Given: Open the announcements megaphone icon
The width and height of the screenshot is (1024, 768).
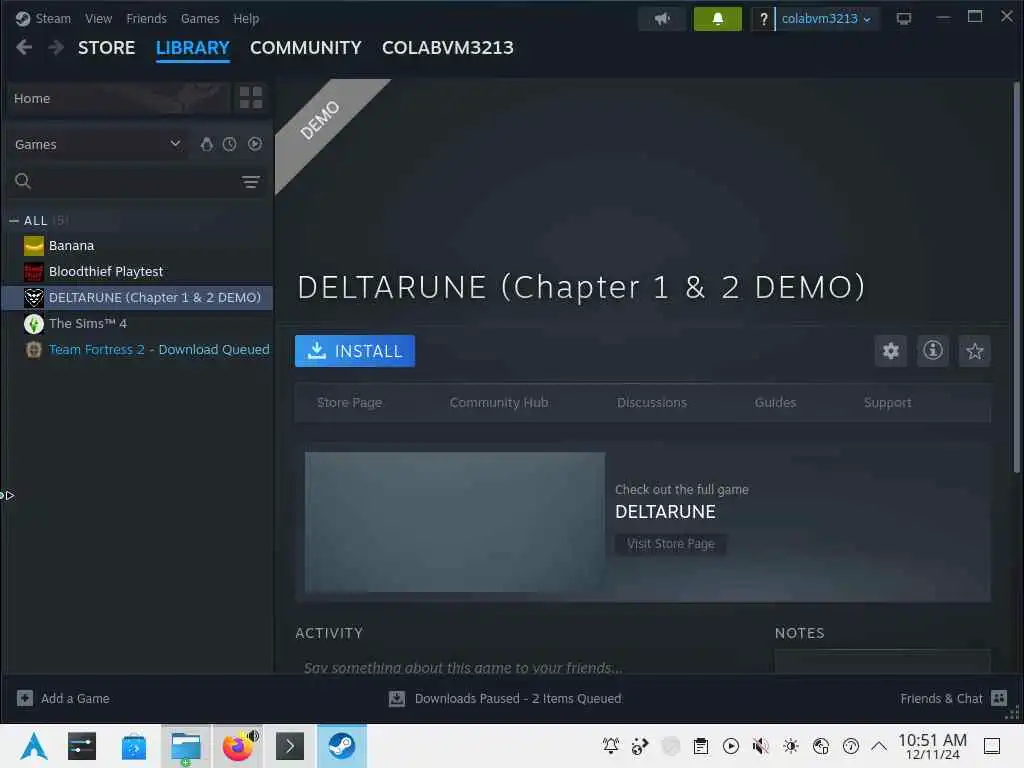Looking at the screenshot, I should (x=662, y=18).
